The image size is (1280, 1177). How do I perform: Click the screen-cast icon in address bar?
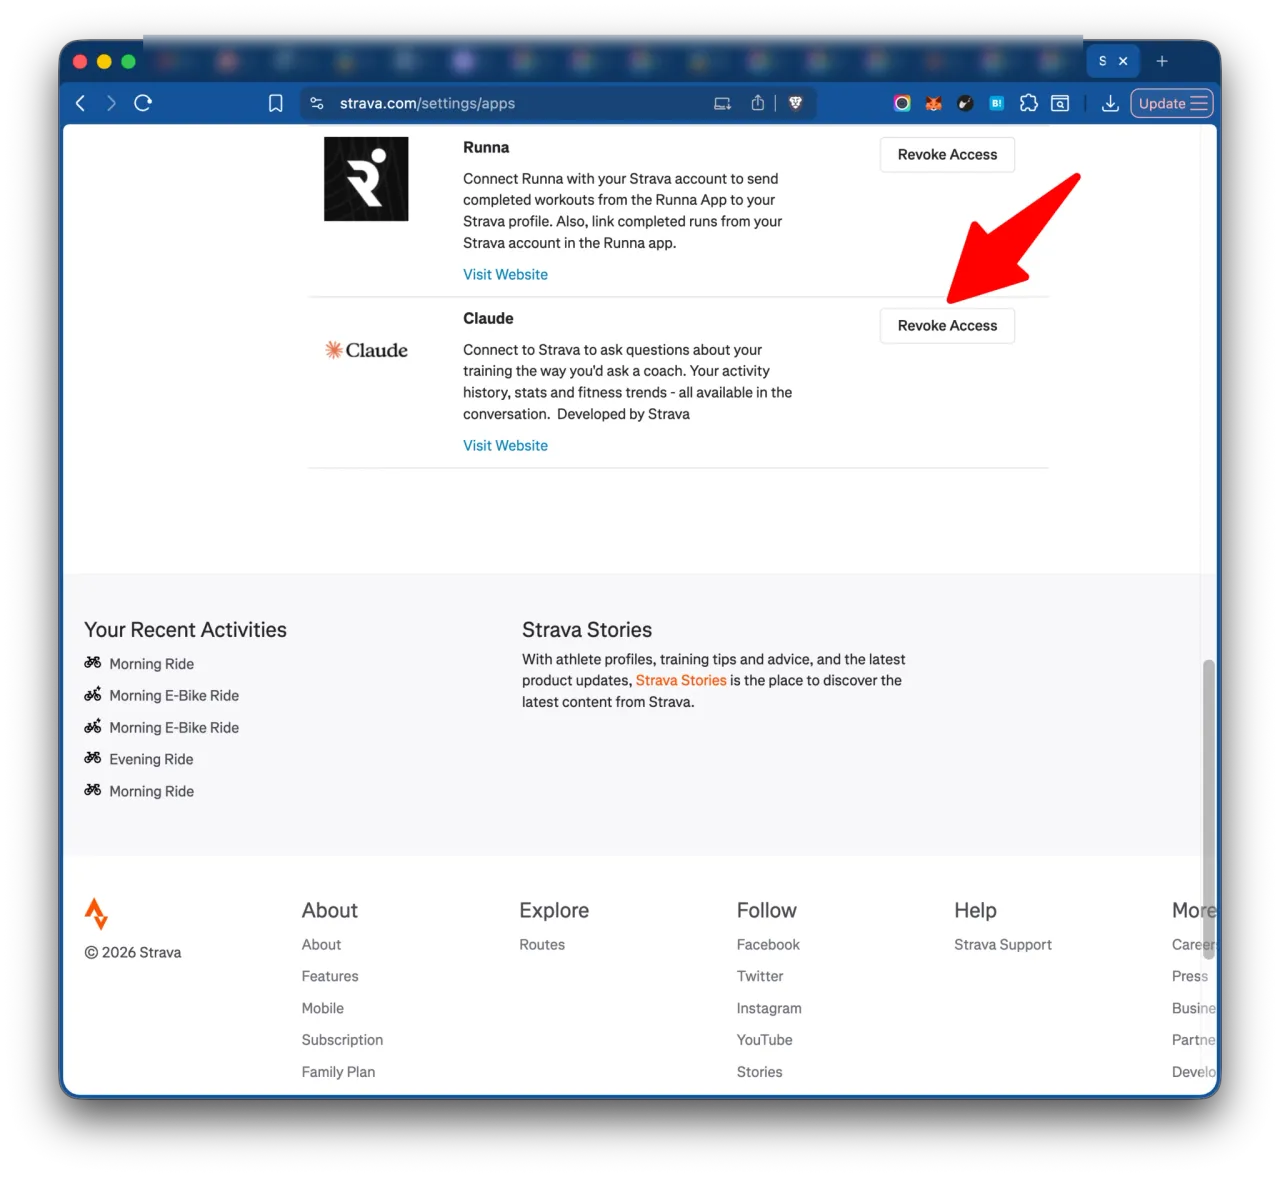tap(722, 103)
